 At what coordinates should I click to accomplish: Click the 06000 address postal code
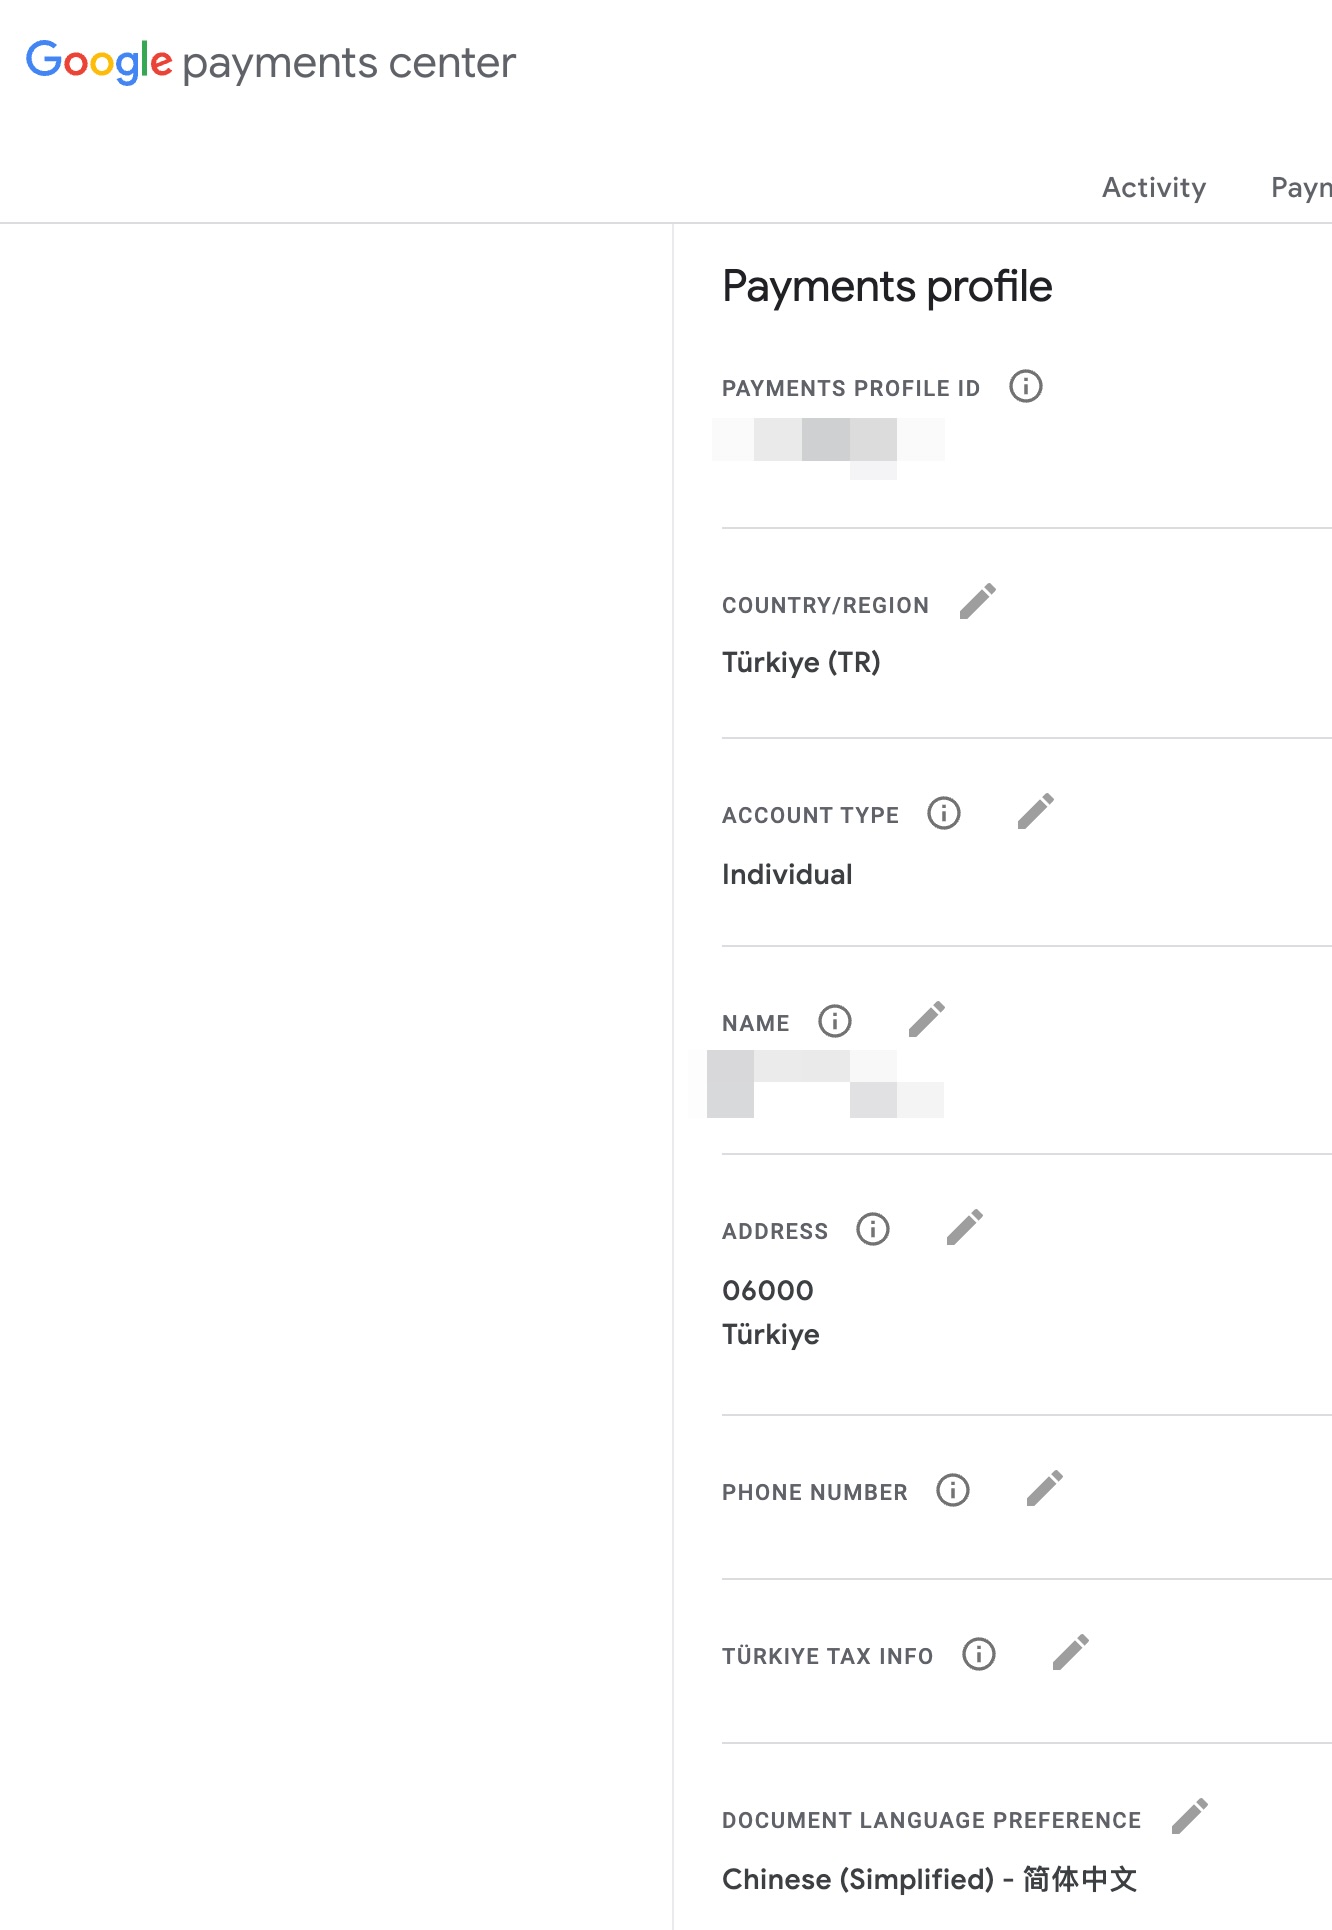tap(768, 1291)
